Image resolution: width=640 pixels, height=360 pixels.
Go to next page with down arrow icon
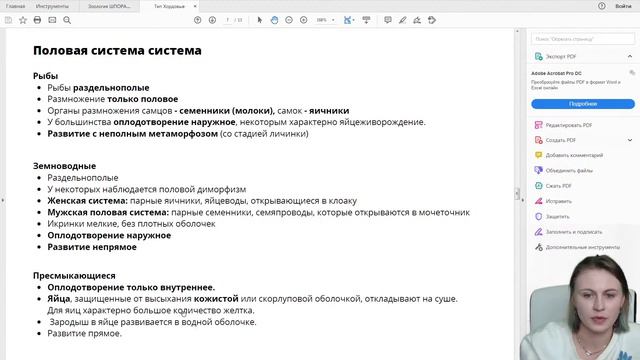pos(212,20)
